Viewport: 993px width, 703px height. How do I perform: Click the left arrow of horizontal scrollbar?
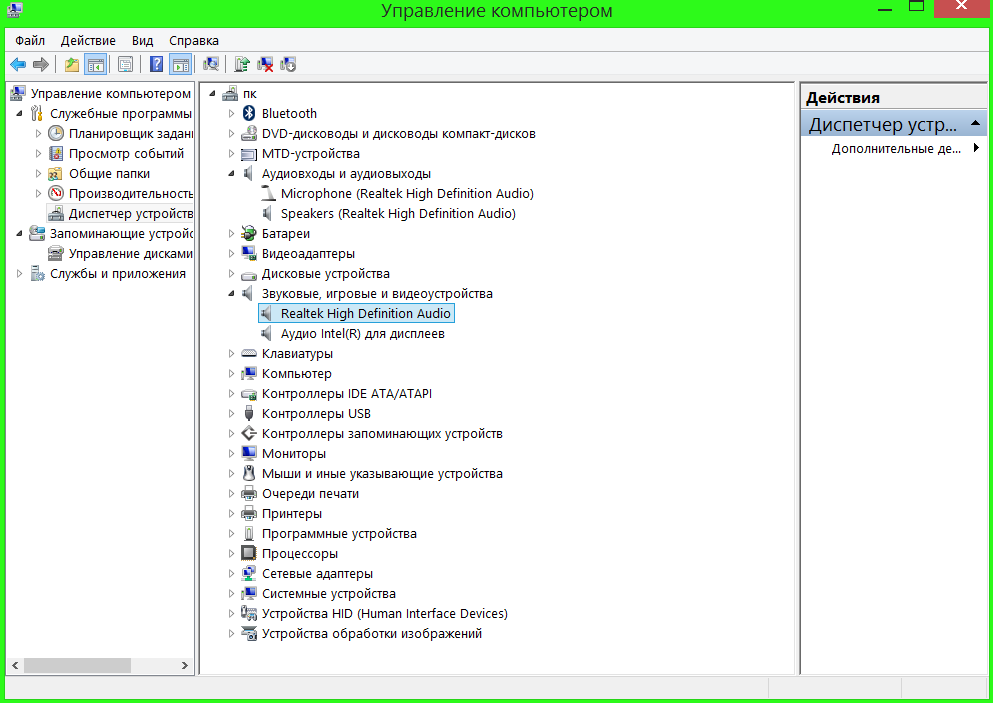[x=15, y=666]
